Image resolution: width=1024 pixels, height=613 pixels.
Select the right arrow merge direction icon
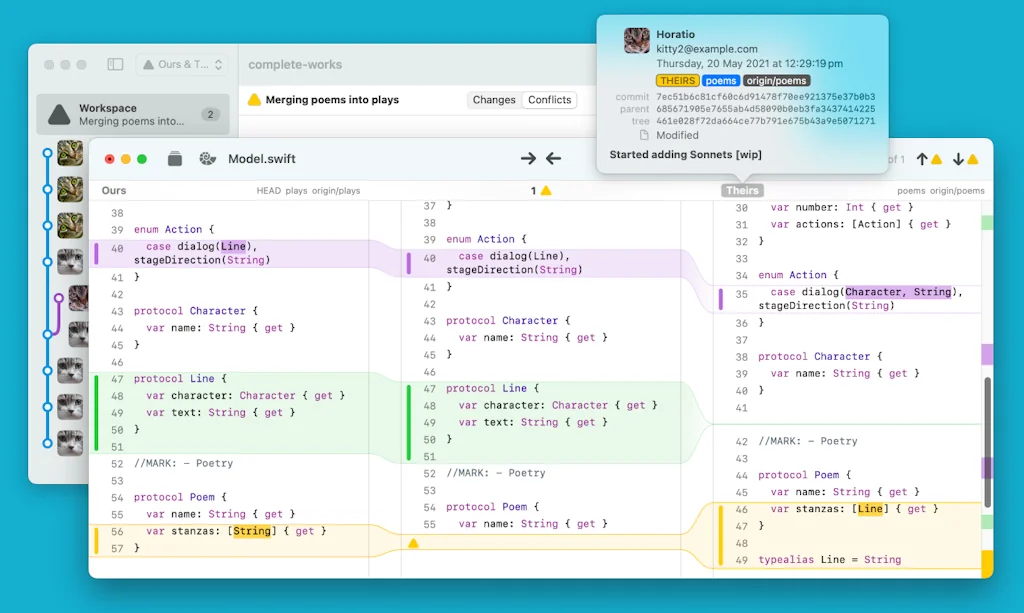coord(530,158)
